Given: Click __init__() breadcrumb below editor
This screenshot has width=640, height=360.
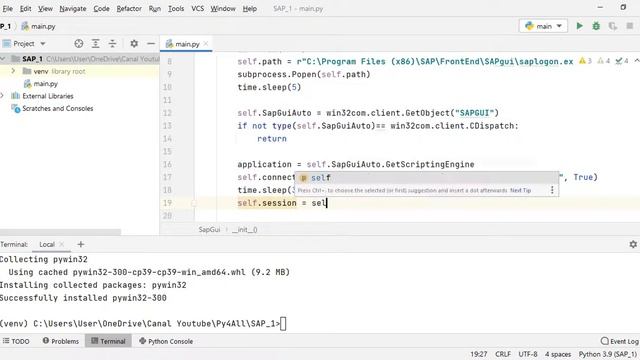Looking at the screenshot, I should (x=245, y=229).
